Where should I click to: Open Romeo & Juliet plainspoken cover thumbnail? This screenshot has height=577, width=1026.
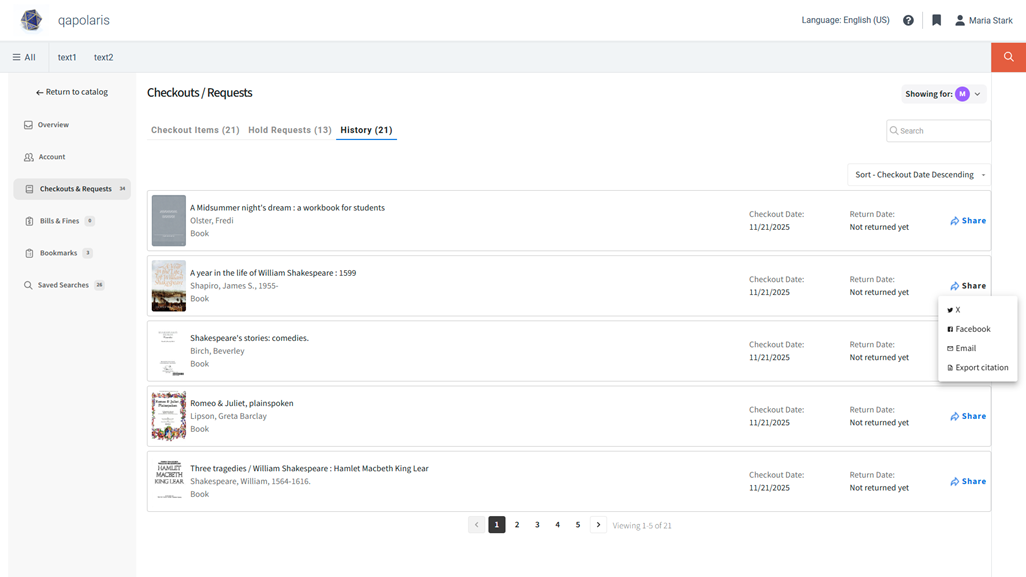[x=169, y=416]
